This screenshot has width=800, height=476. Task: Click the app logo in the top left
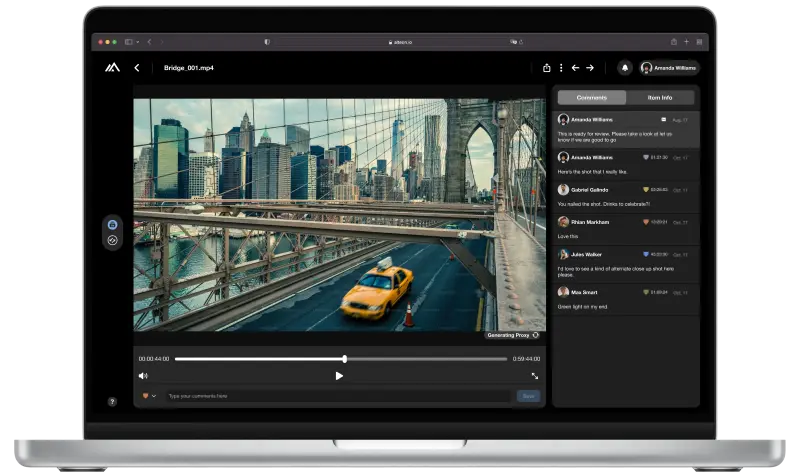click(x=111, y=68)
